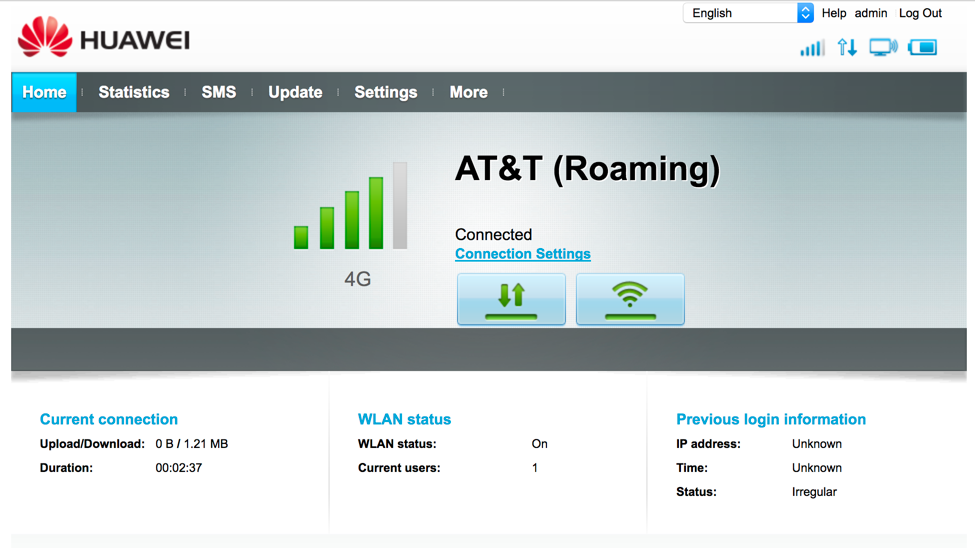The image size is (975, 548).
Task: Click the Previous login information heading
Action: pyautogui.click(x=771, y=419)
